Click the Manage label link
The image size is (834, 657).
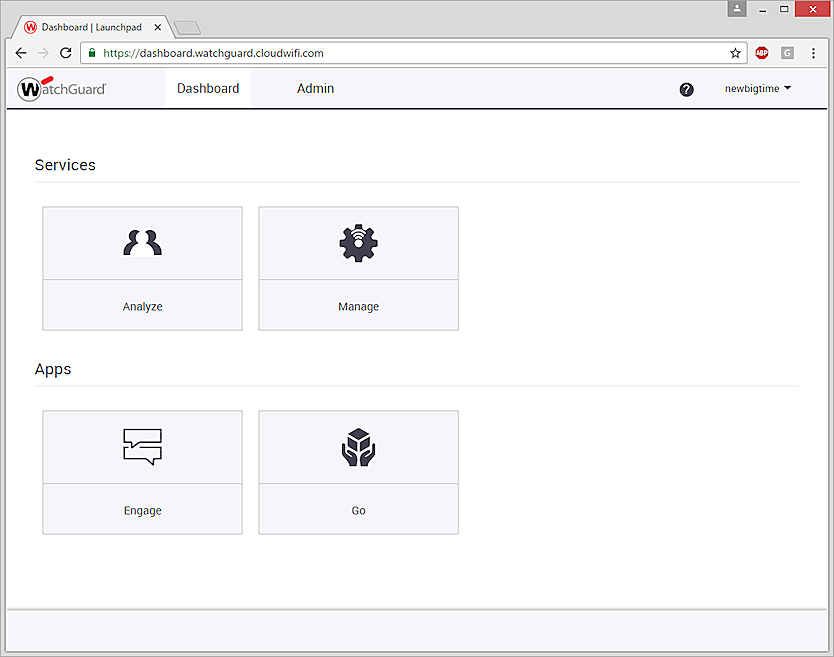[x=358, y=306]
